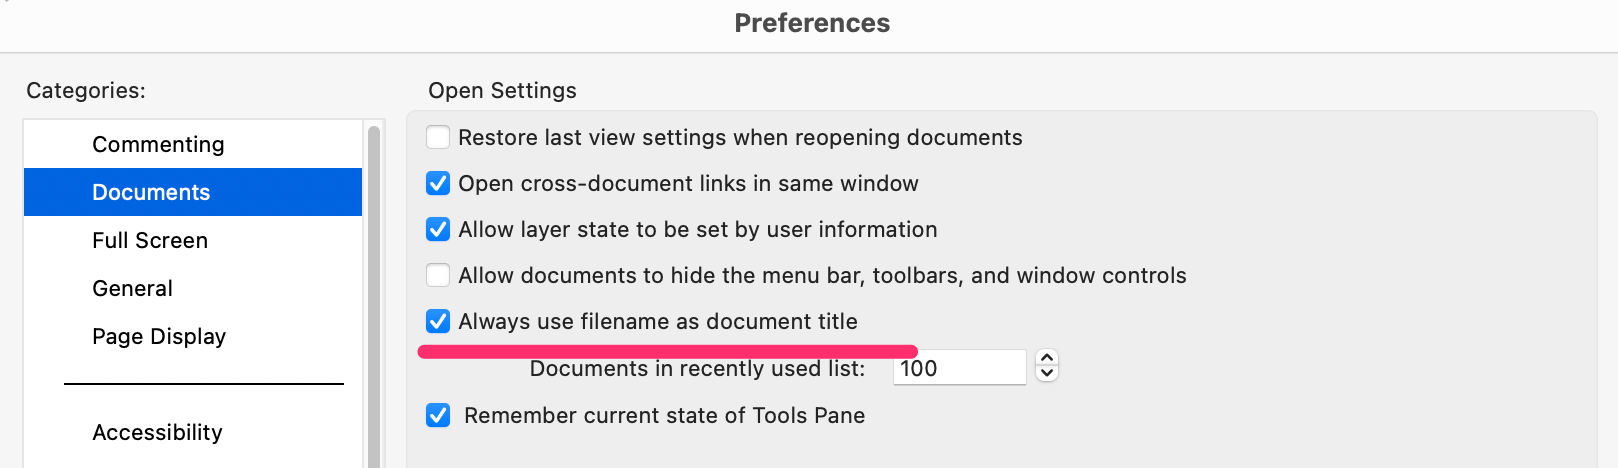
Task: Toggle allow layer state by user information
Action: 438,229
